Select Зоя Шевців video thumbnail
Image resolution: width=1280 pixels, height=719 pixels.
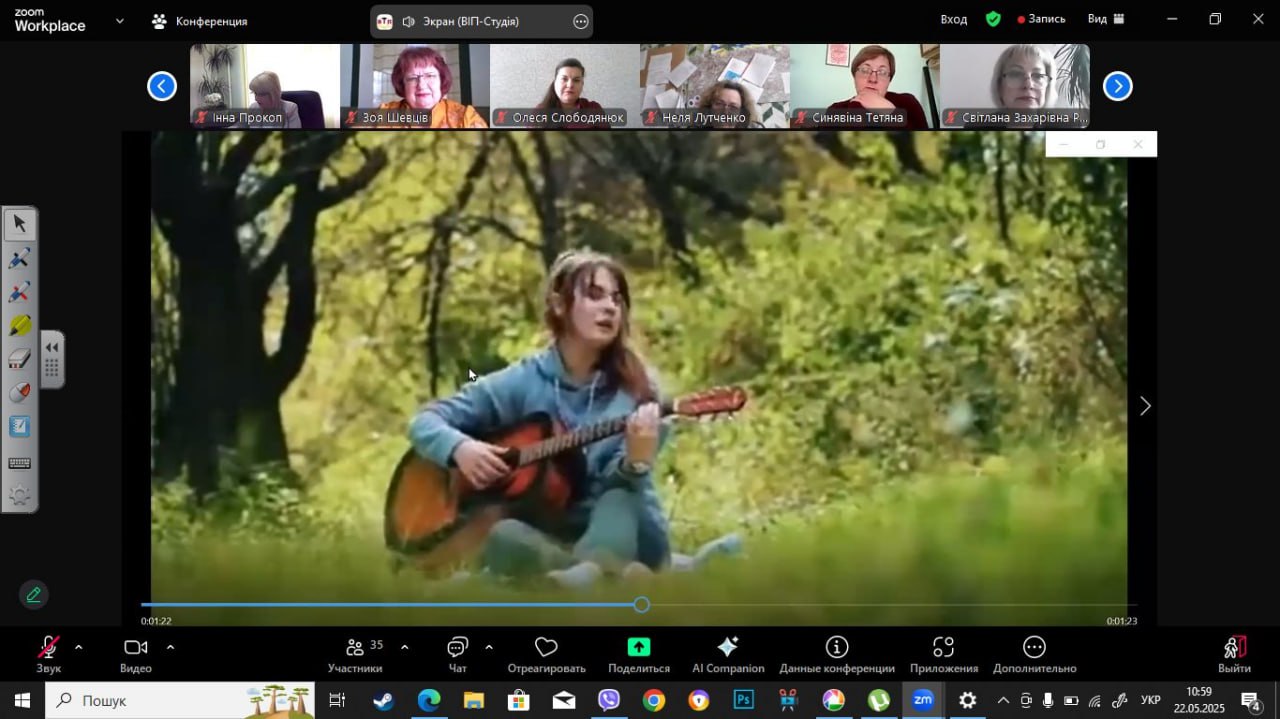click(415, 86)
